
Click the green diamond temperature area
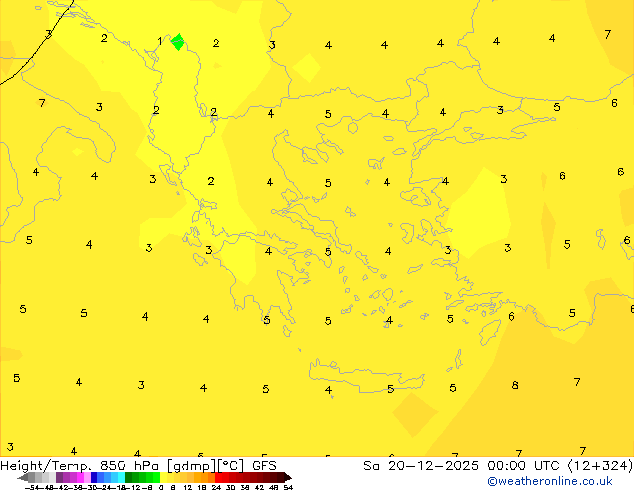tap(178, 42)
